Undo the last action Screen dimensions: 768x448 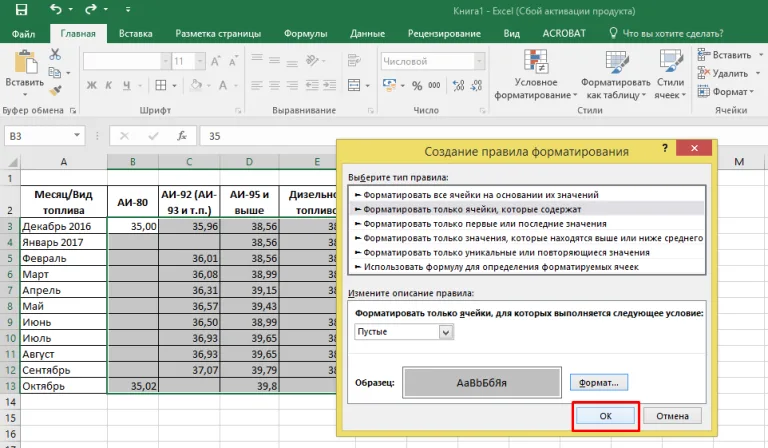(x=56, y=9)
